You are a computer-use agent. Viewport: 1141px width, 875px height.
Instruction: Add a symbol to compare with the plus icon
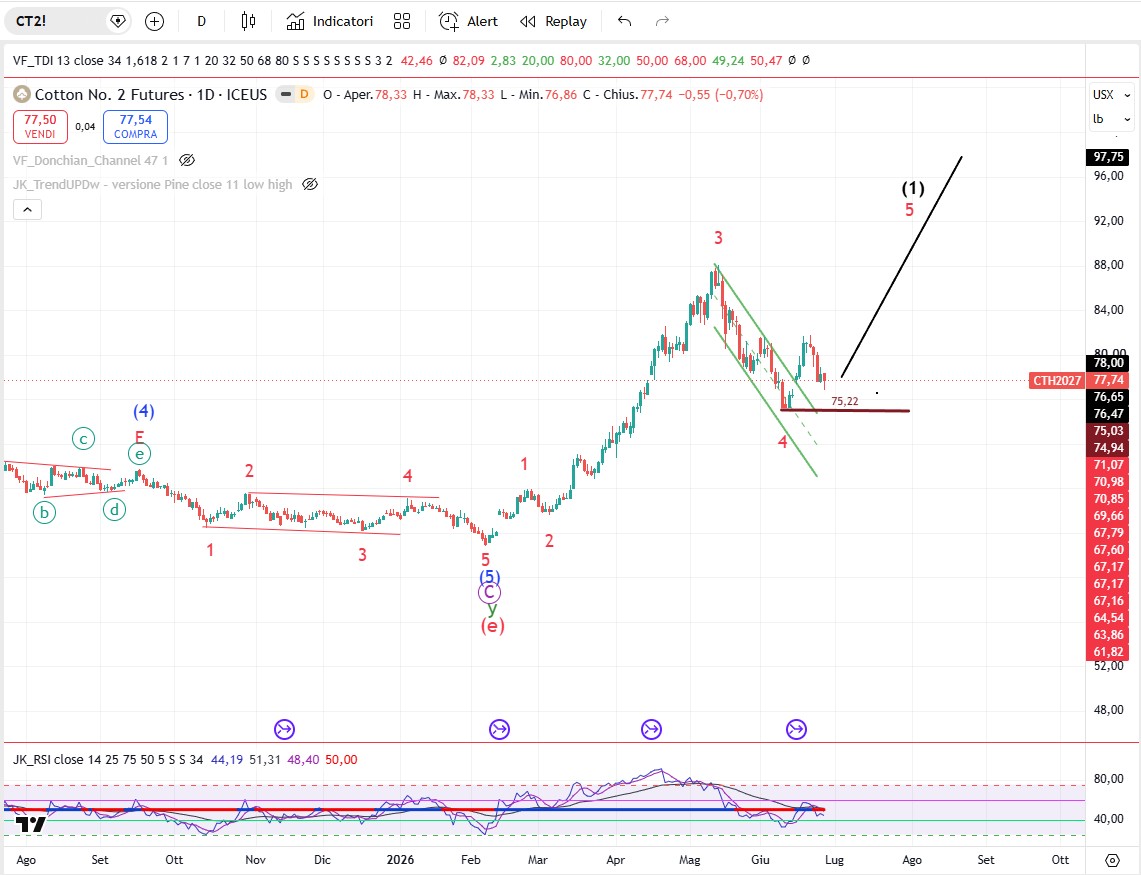coord(154,21)
